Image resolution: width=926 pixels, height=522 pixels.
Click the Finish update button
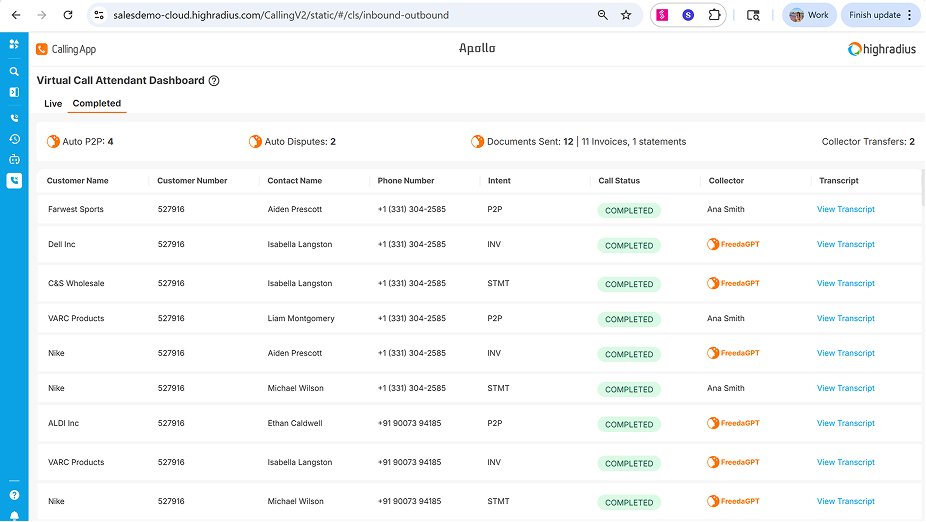tap(874, 15)
